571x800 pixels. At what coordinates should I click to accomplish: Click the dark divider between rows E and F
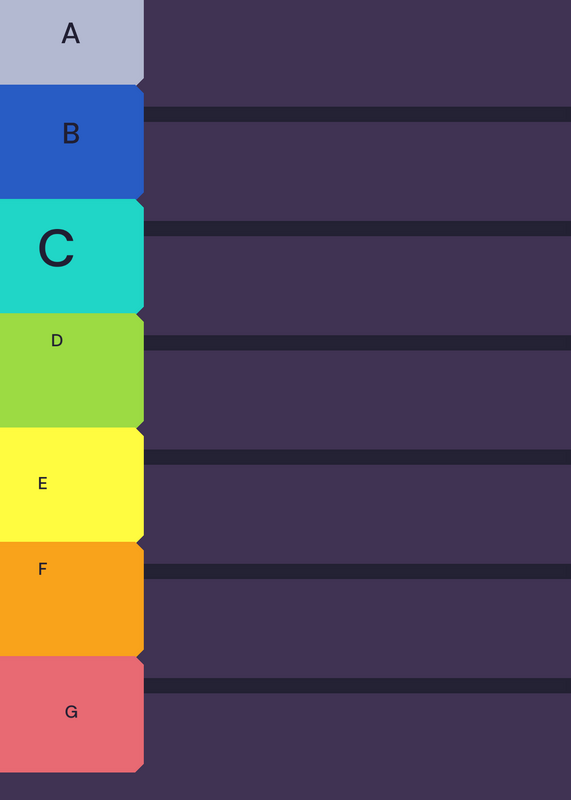[357, 571]
